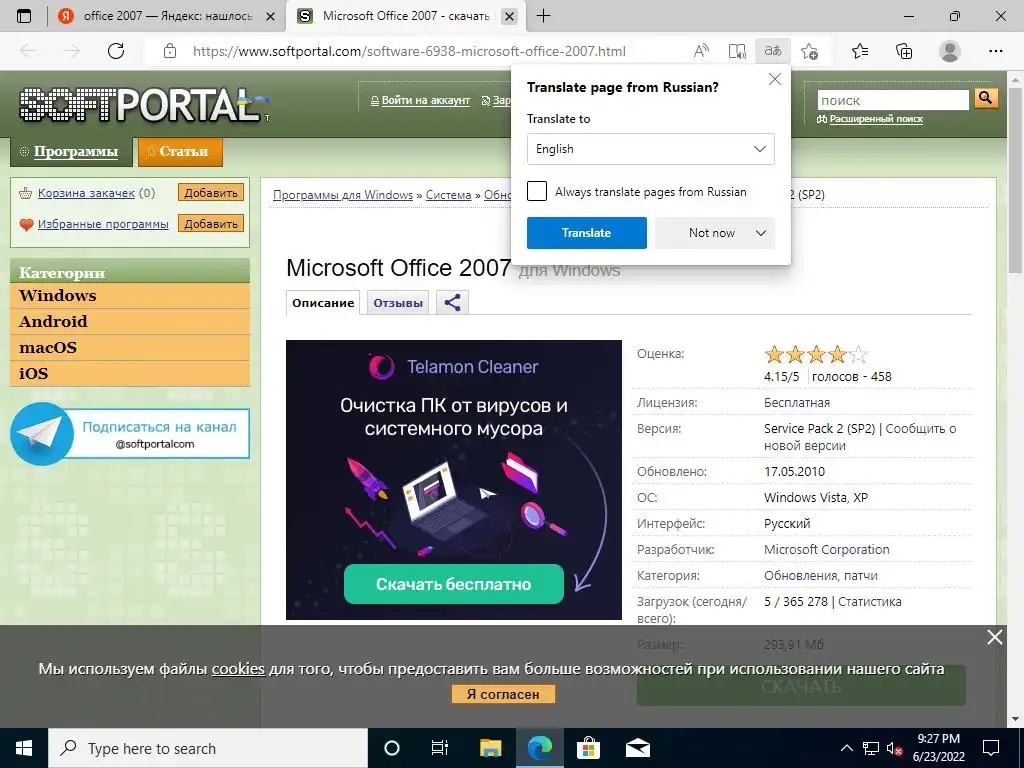
Task: Open Корзина закачек link
Action: click(86, 193)
